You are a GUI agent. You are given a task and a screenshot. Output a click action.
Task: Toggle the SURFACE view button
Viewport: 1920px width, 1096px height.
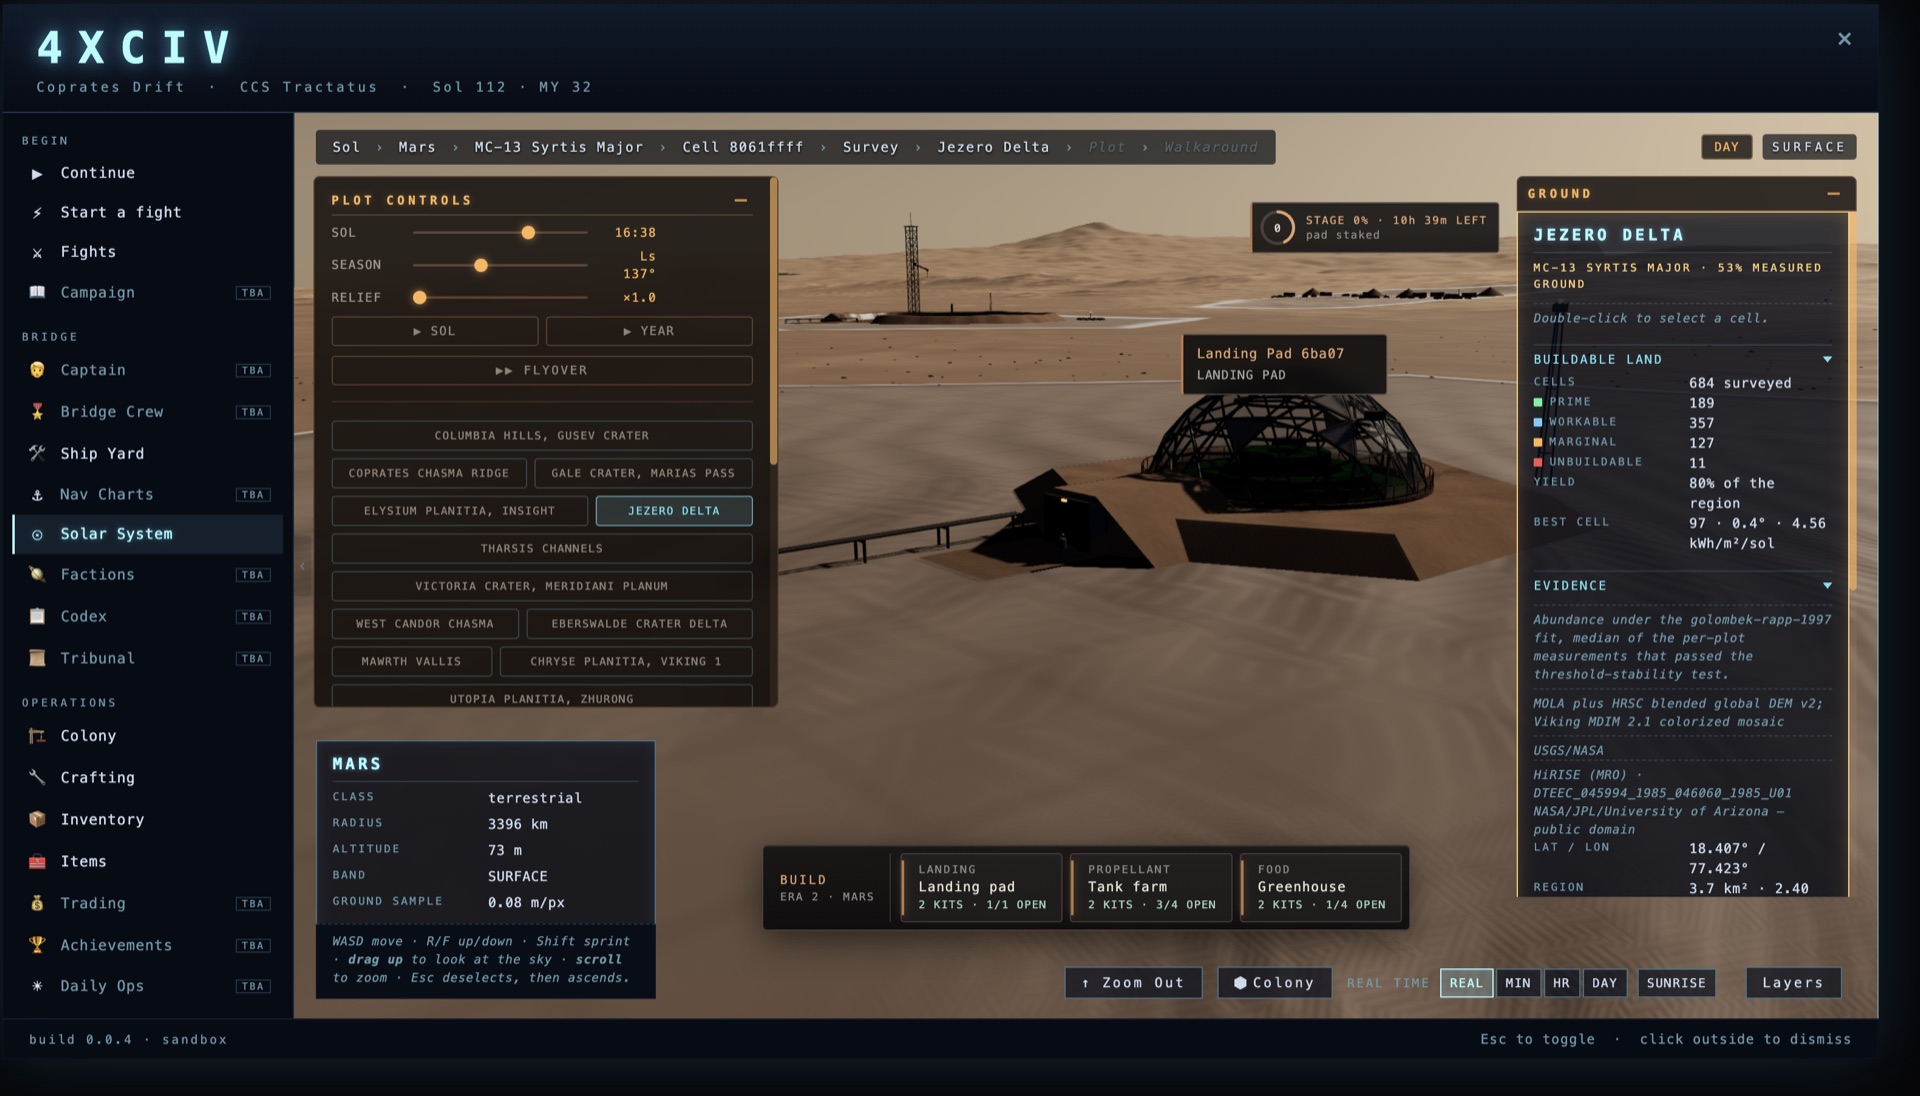click(1808, 147)
